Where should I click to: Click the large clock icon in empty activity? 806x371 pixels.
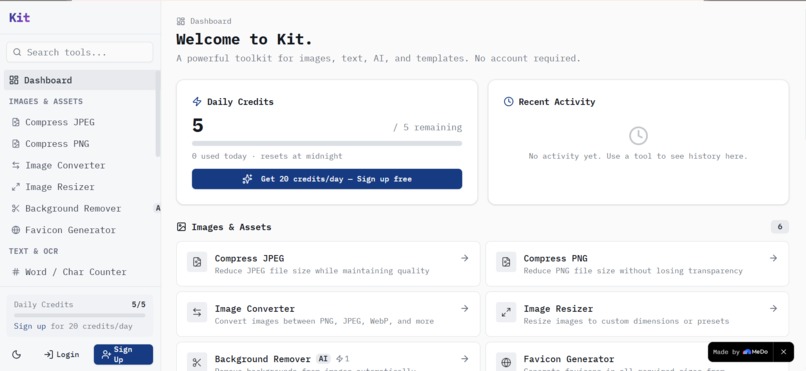point(638,136)
